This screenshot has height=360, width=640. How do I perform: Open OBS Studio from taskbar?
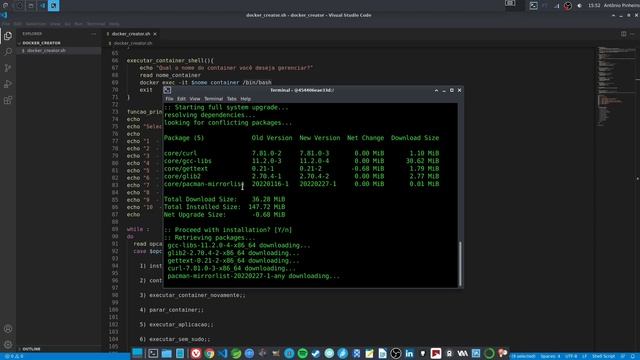396,353
